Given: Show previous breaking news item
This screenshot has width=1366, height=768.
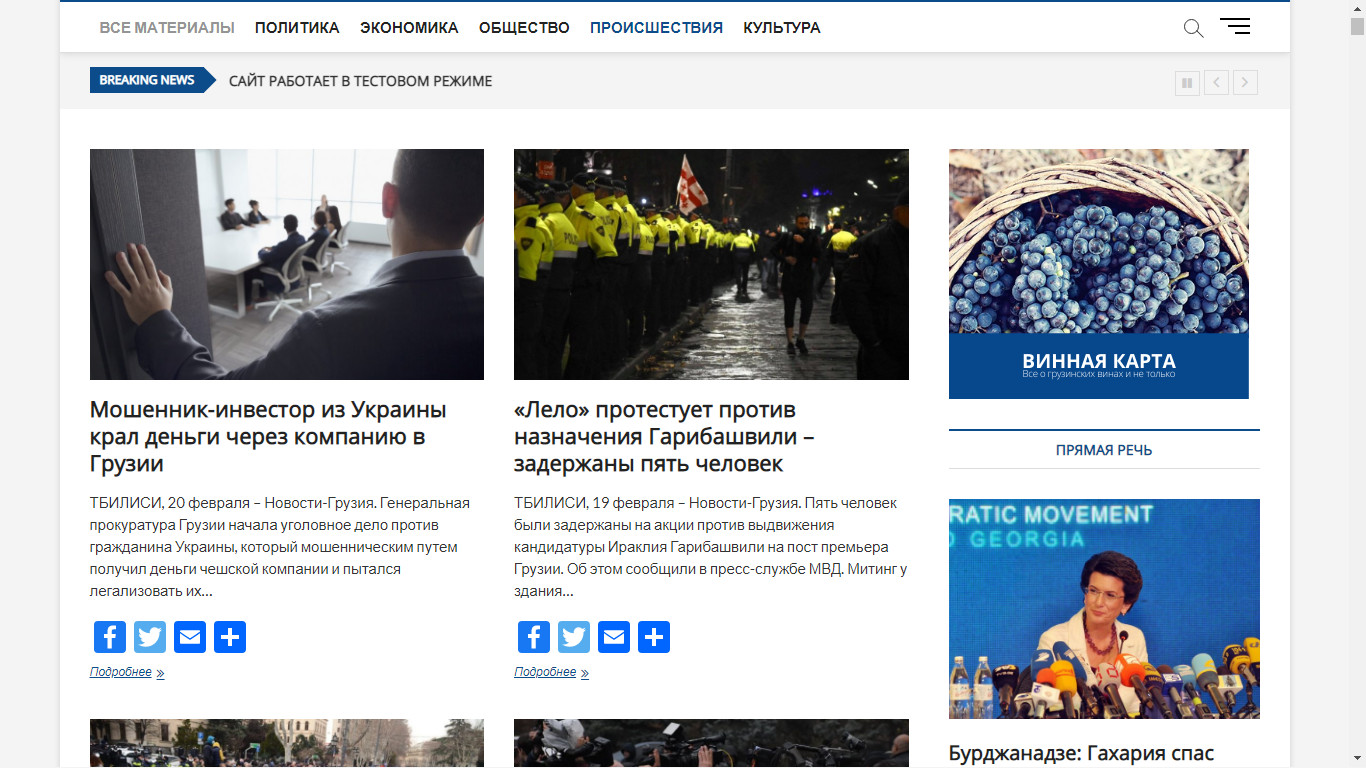Looking at the screenshot, I should (1216, 83).
